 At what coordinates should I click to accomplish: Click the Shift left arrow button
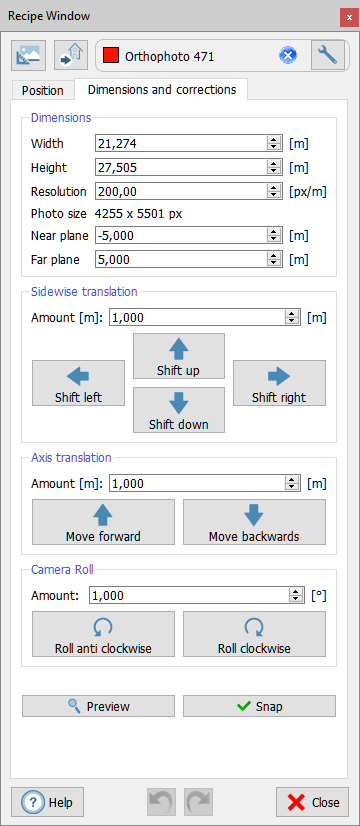(x=79, y=383)
